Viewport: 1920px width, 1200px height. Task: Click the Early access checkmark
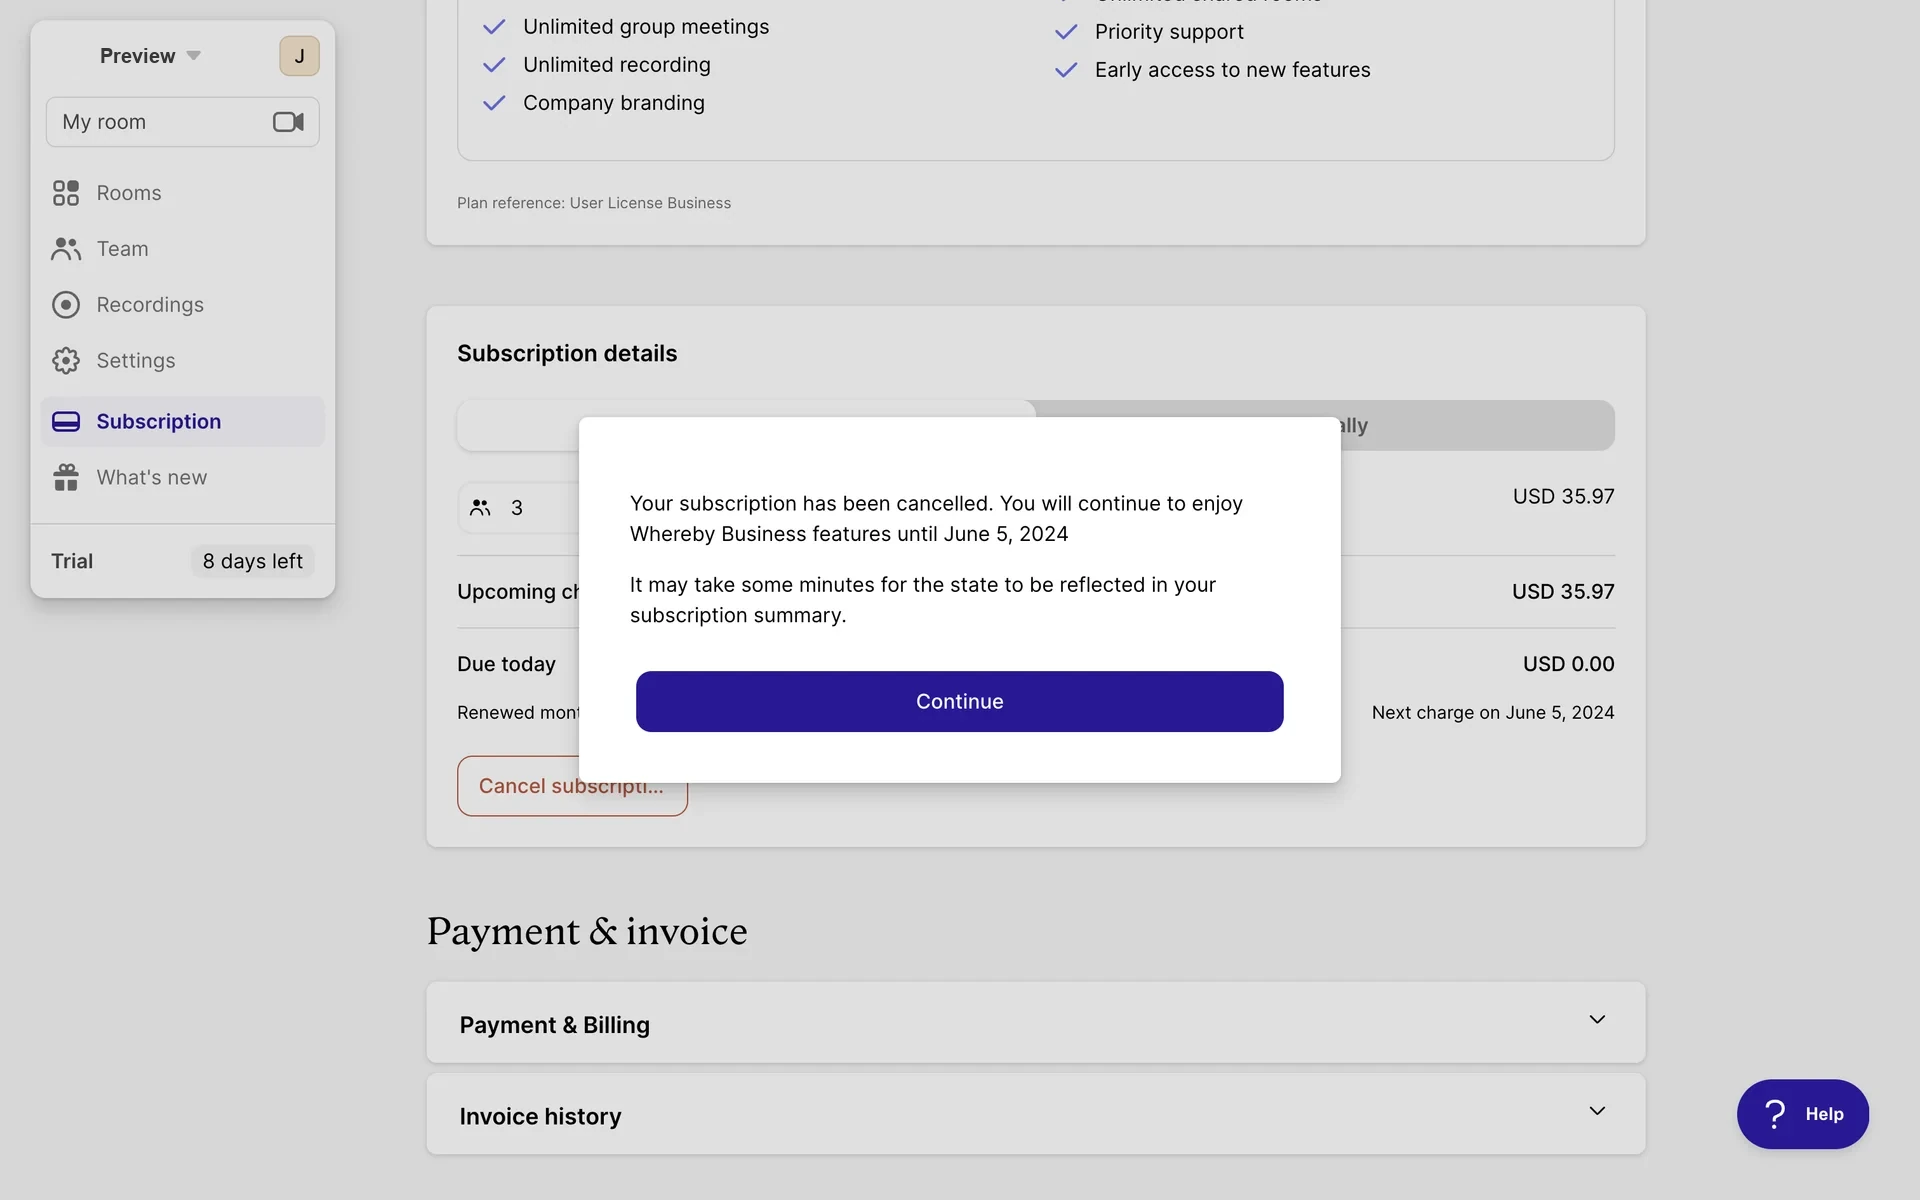[1066, 70]
